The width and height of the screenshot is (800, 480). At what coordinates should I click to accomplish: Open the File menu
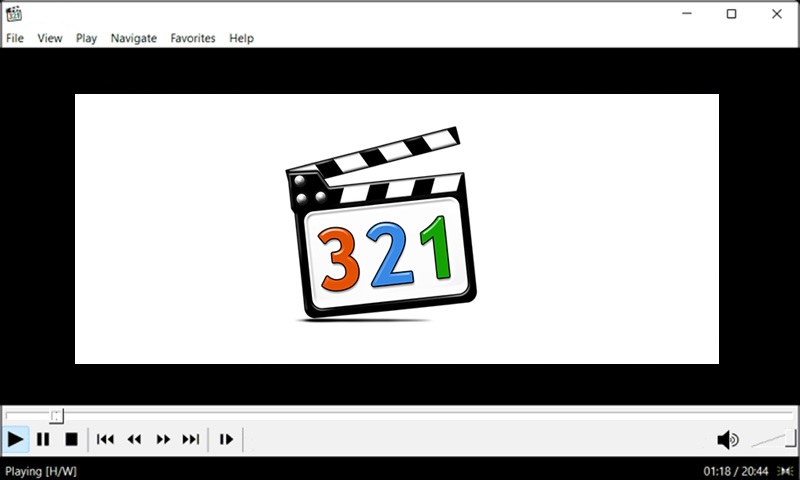pyautogui.click(x=15, y=38)
